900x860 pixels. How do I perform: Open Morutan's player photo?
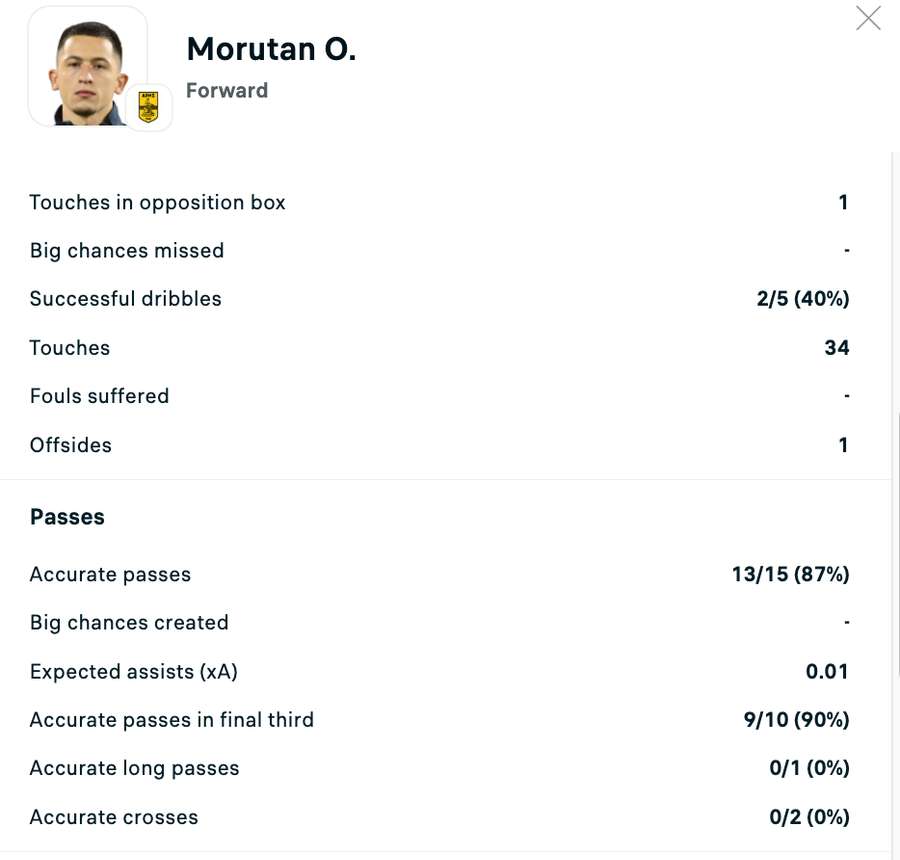click(88, 66)
